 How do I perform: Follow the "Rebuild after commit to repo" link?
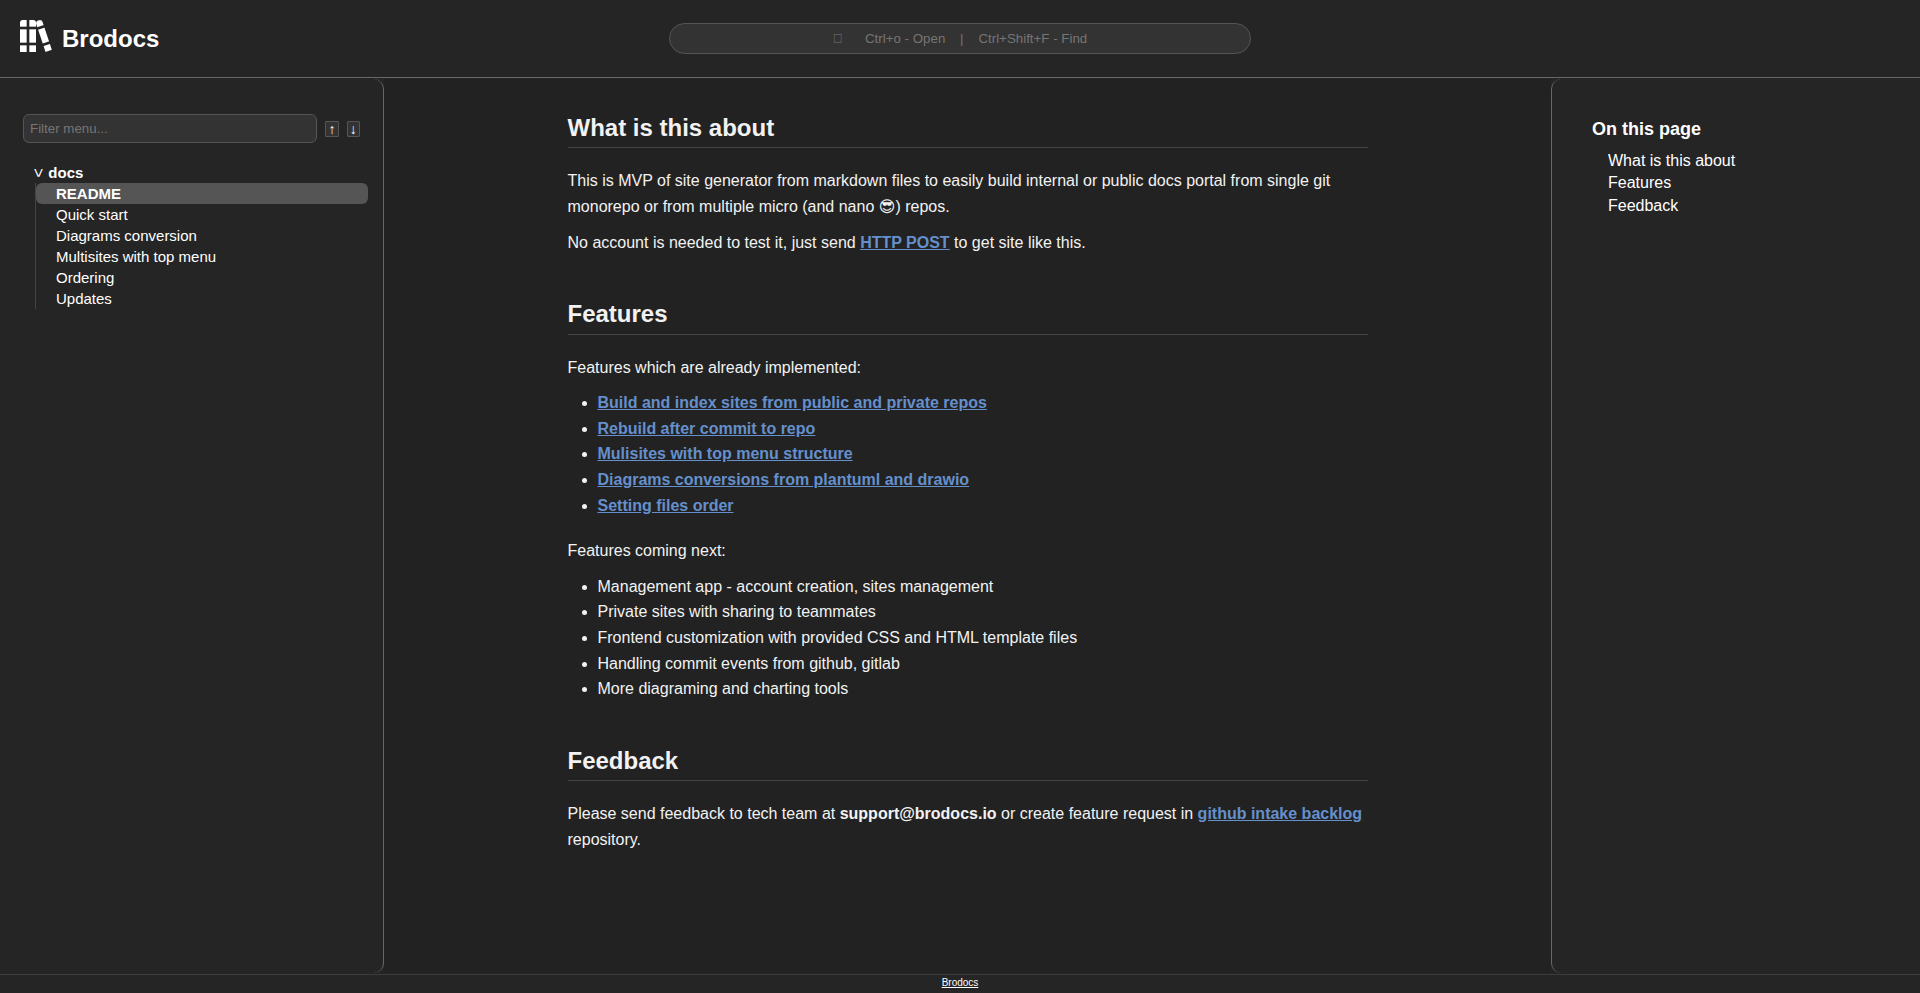(706, 428)
